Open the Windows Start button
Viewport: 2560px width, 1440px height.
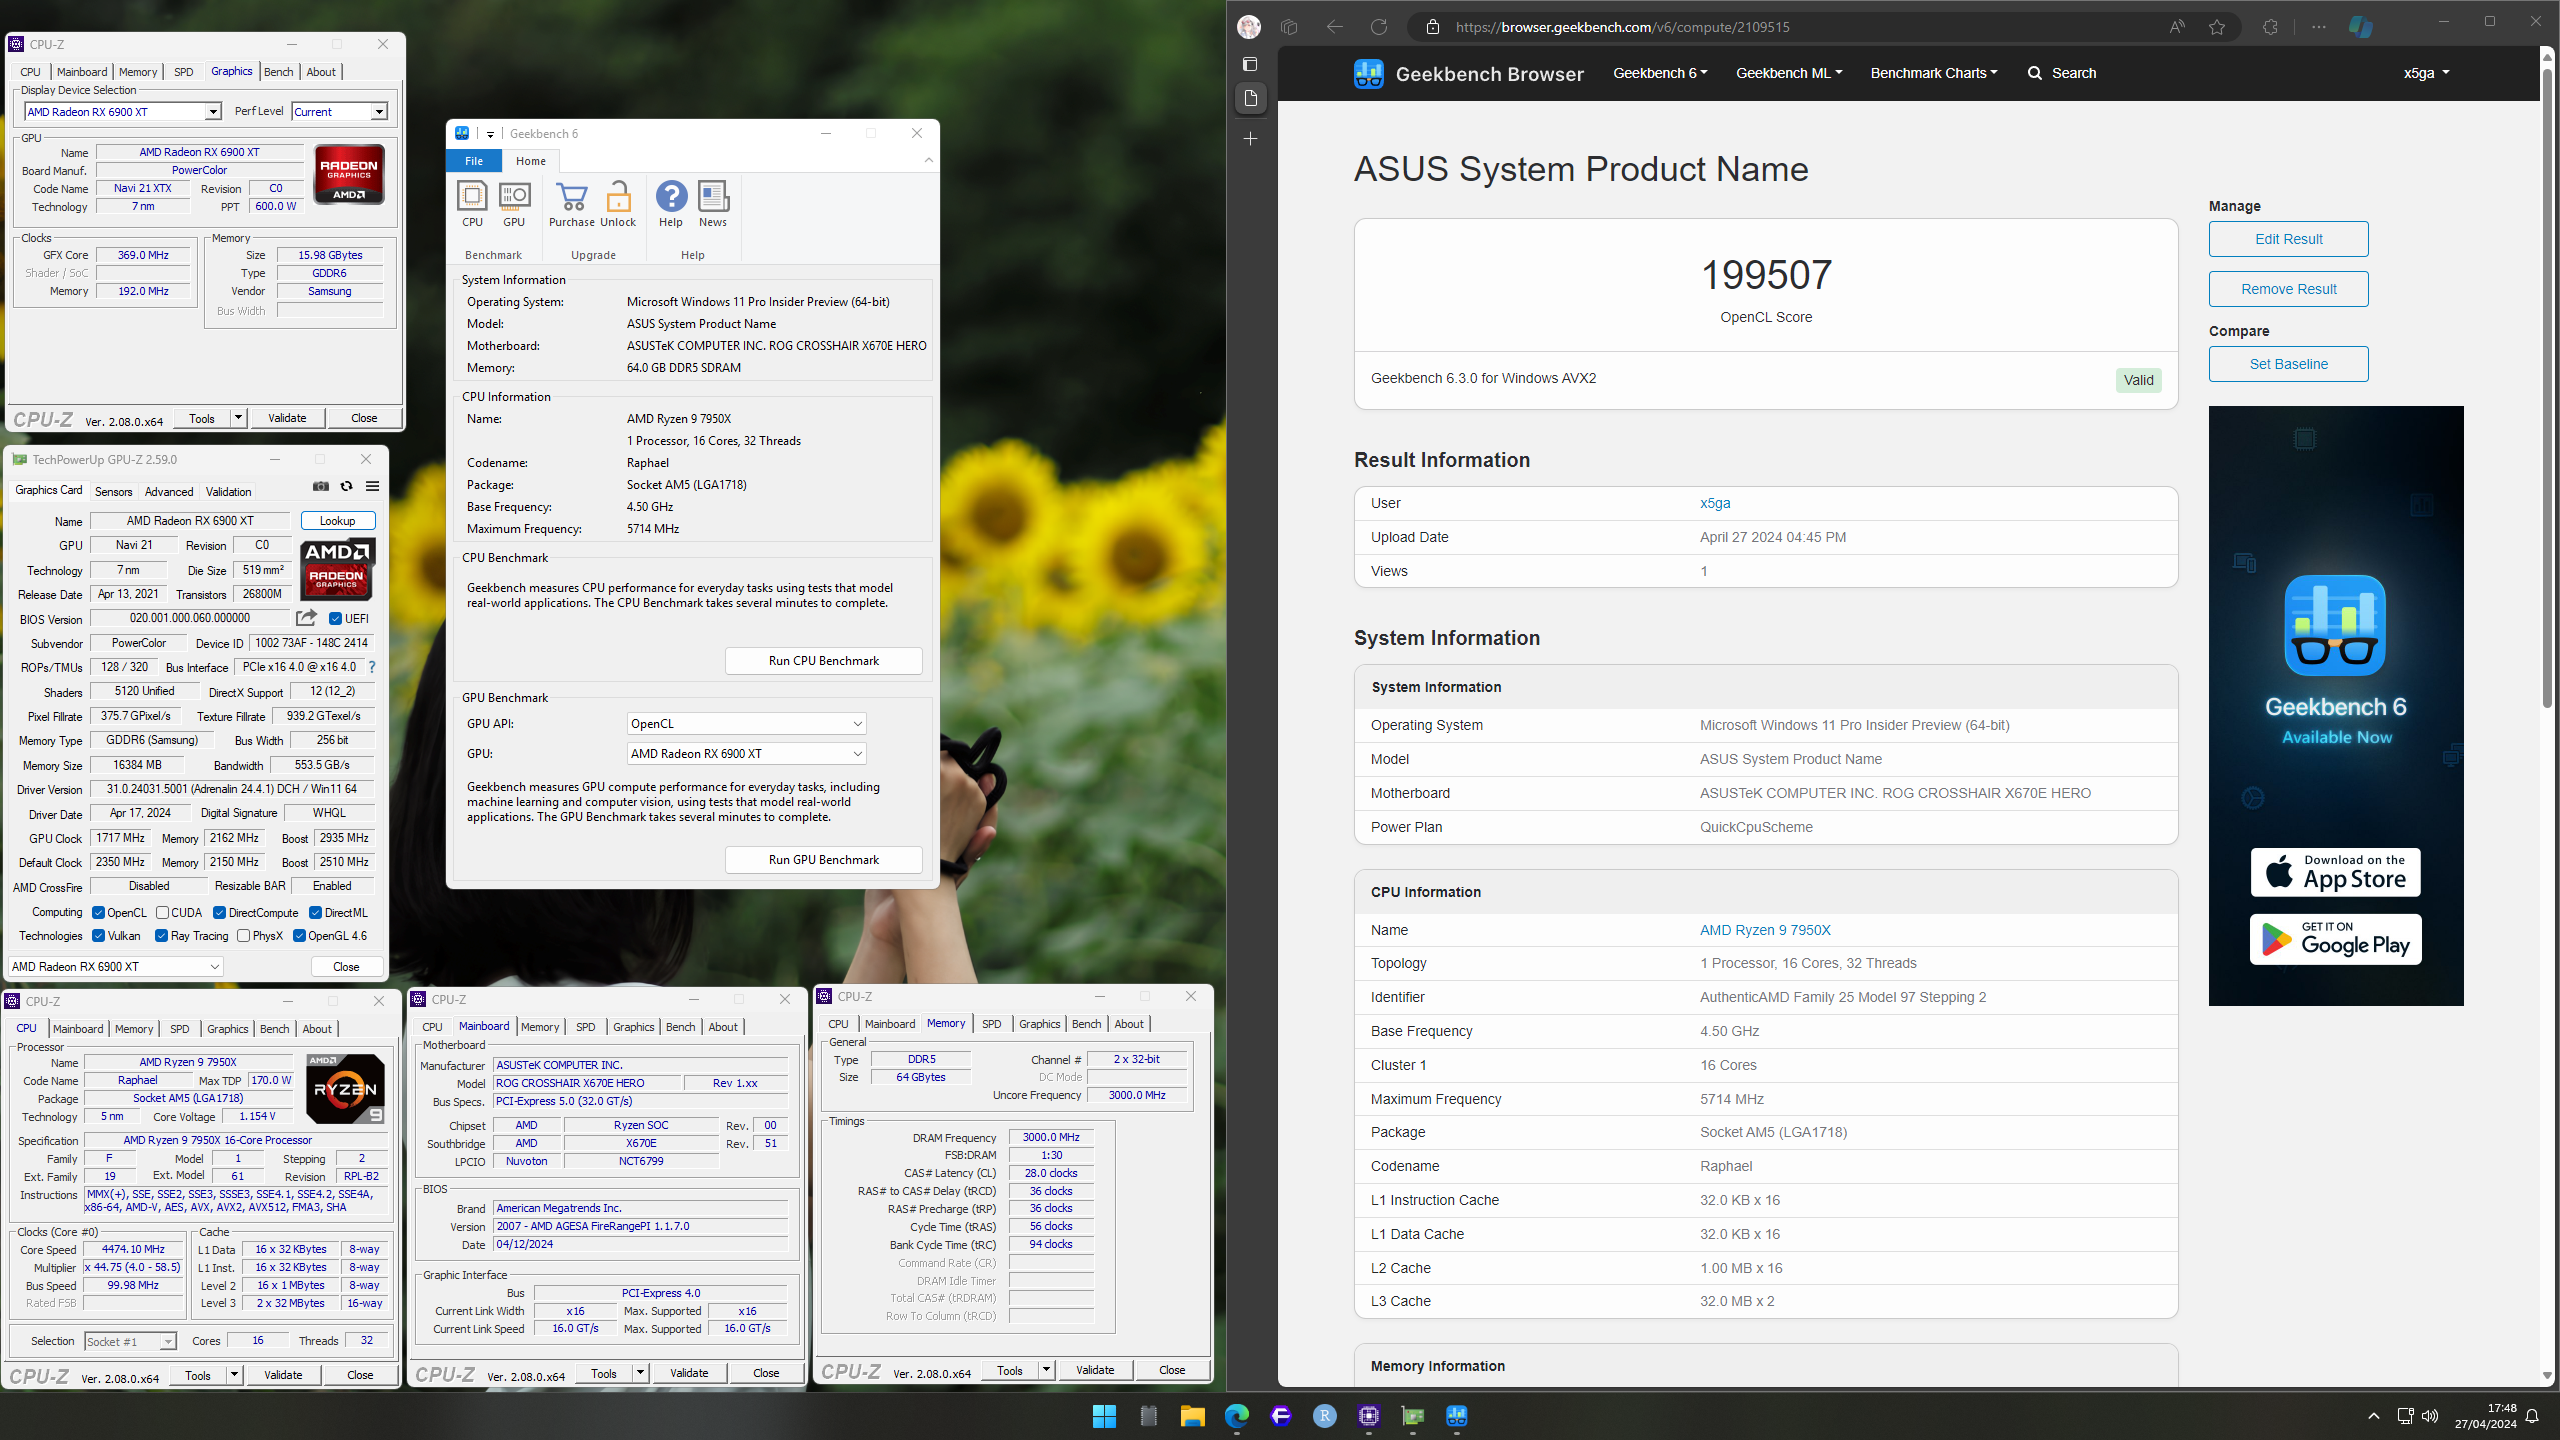1104,1416
